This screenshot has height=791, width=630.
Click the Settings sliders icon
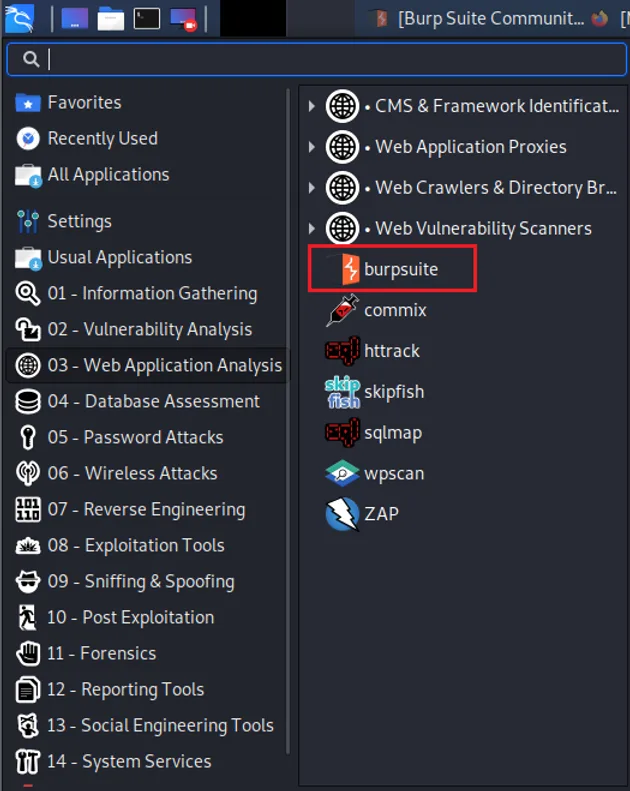28,221
